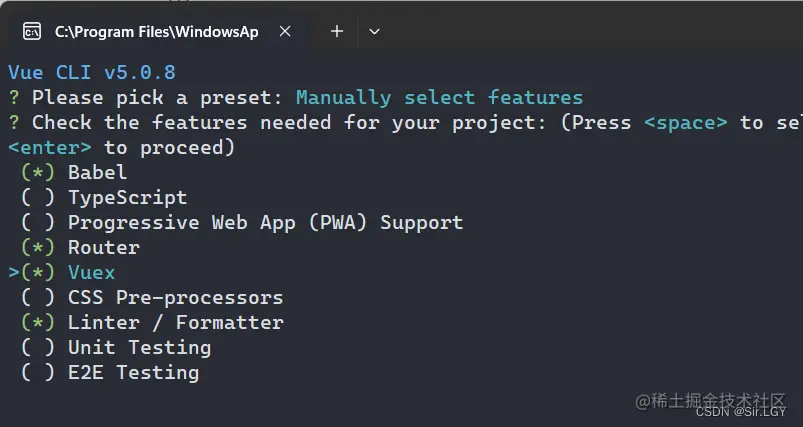Close the C:\Program Files\WindowsAp tab
The width and height of the screenshot is (803, 427).
pos(285,32)
